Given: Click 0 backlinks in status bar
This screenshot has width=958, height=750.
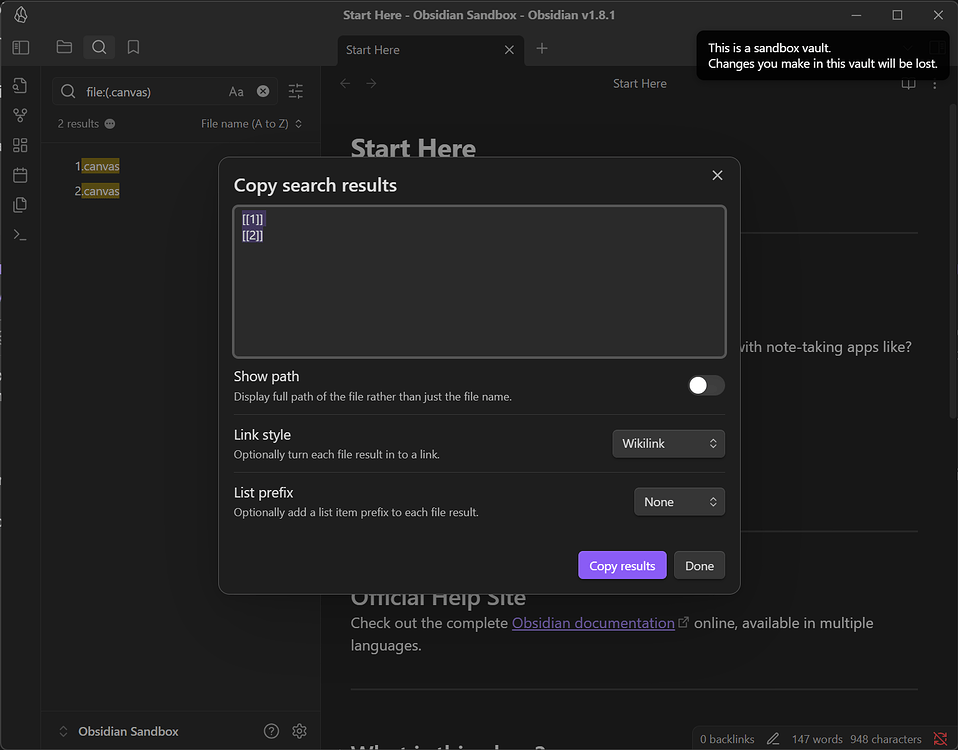Looking at the screenshot, I should click(727, 739).
